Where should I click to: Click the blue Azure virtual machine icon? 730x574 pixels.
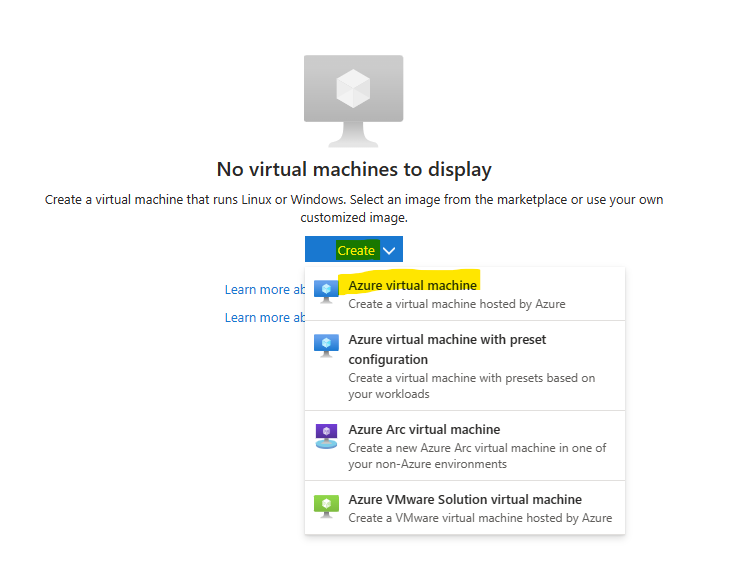(x=326, y=291)
